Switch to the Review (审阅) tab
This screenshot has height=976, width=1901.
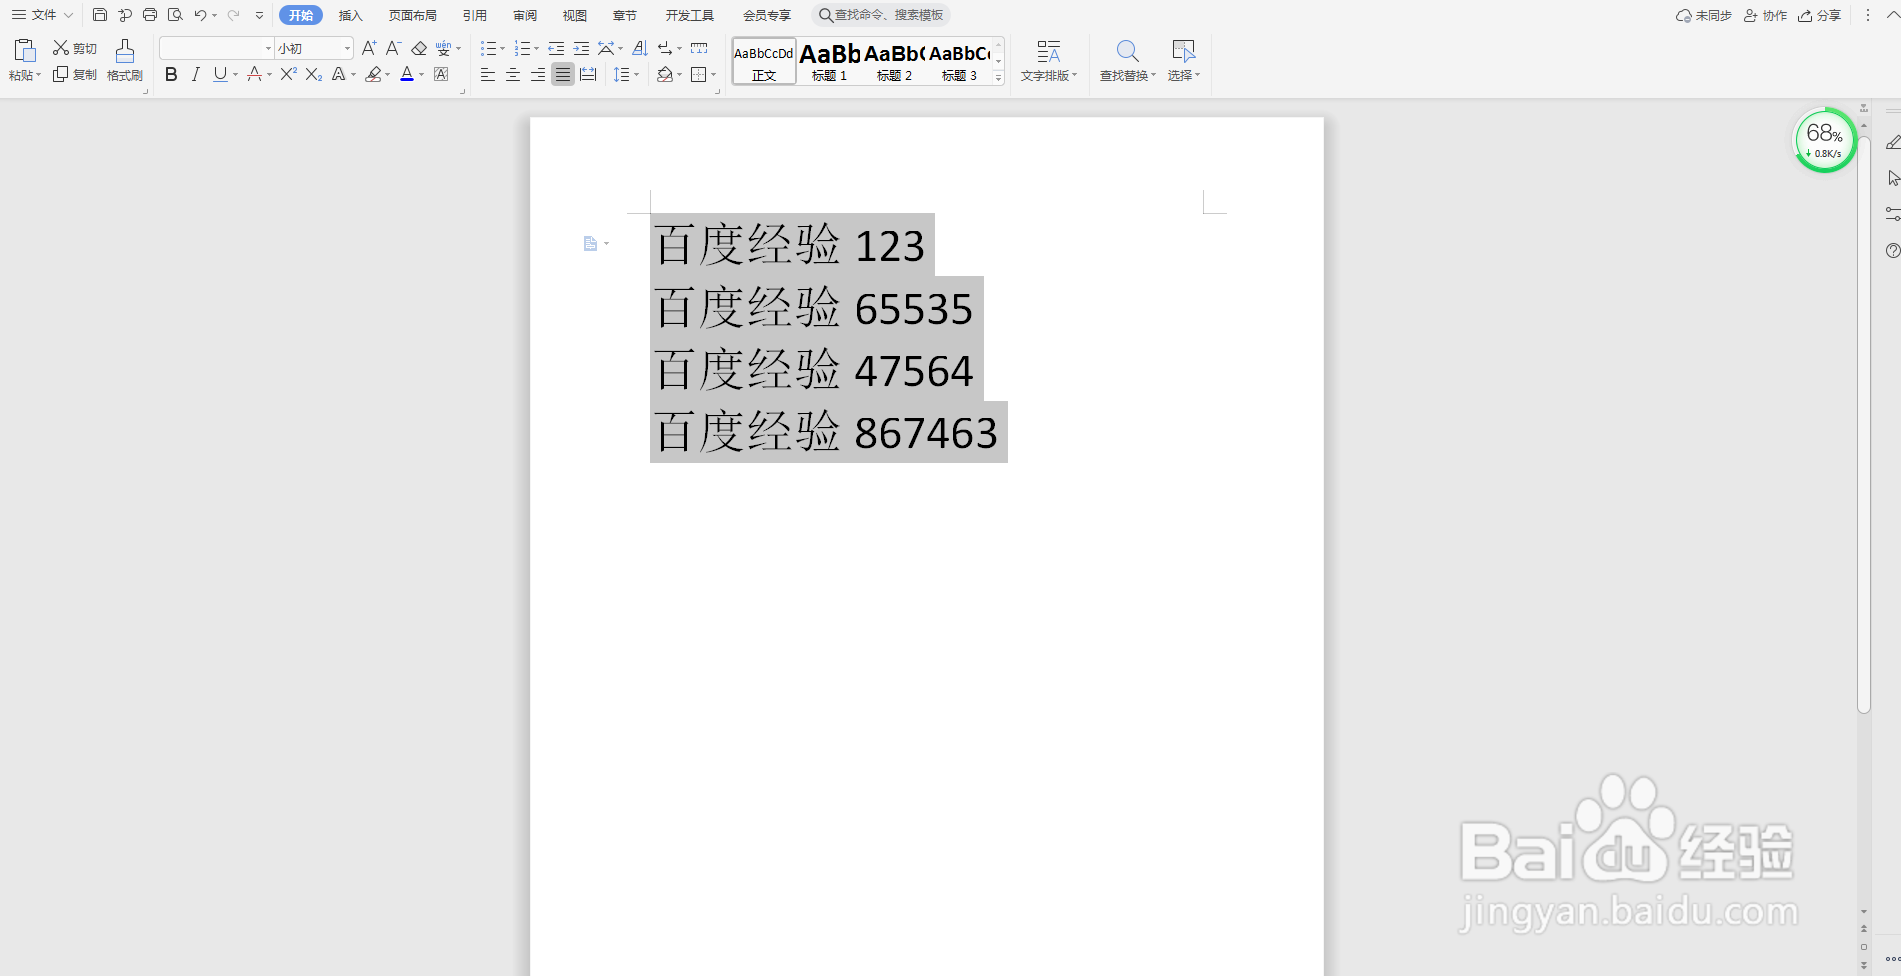[x=525, y=15]
